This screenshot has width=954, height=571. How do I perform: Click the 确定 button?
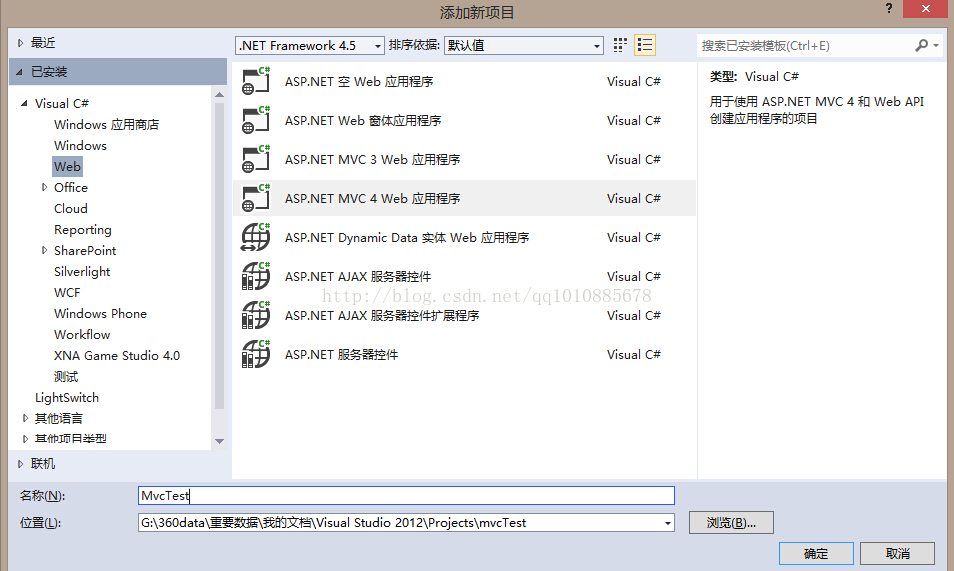[x=816, y=553]
